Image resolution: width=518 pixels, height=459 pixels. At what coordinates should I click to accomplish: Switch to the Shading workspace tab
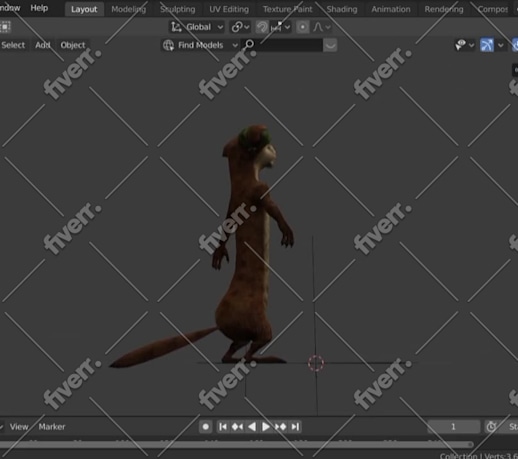point(342,9)
